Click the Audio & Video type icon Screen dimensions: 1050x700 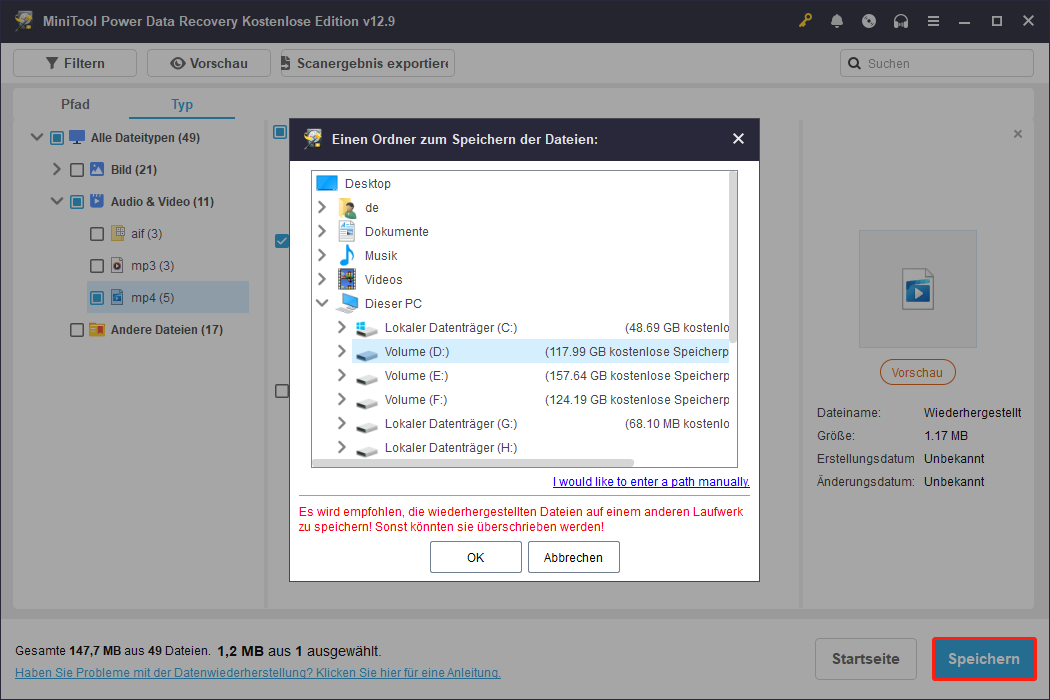[x=97, y=201]
